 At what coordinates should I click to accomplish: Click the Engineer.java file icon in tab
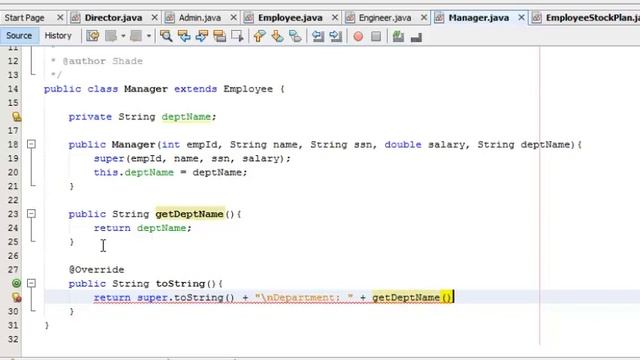pyautogui.click(x=350, y=18)
